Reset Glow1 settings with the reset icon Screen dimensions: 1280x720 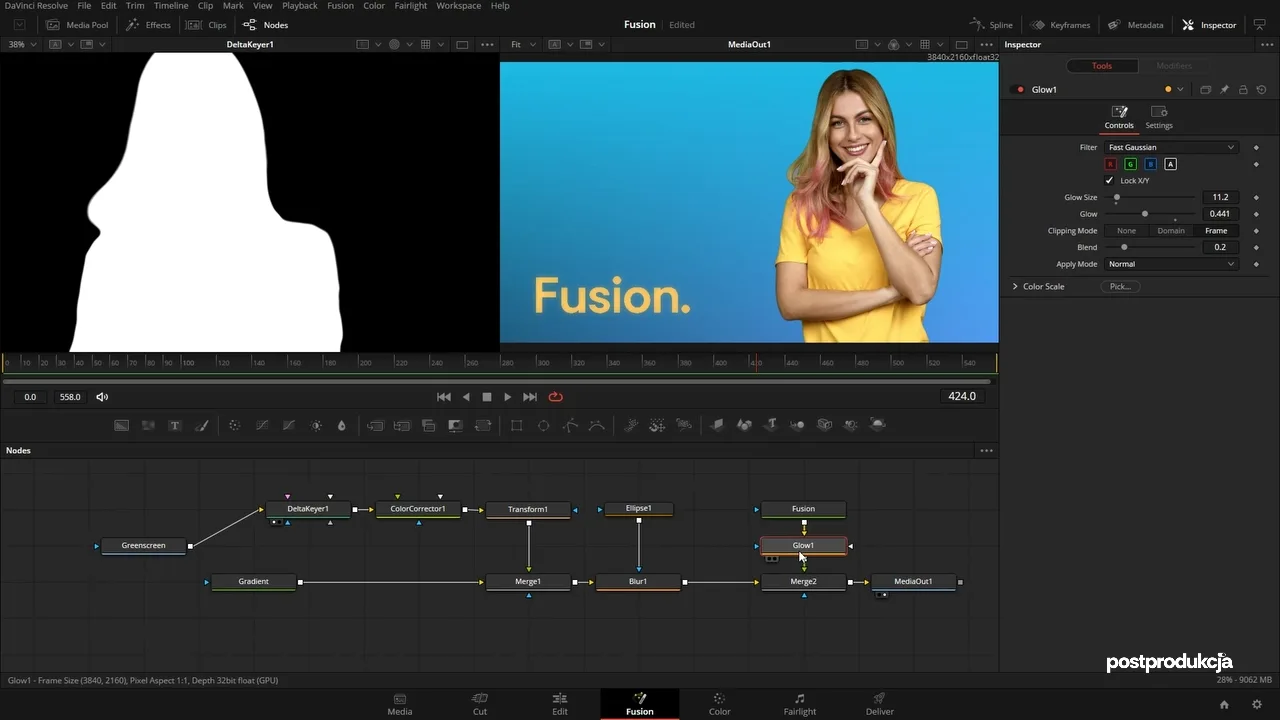(1262, 90)
